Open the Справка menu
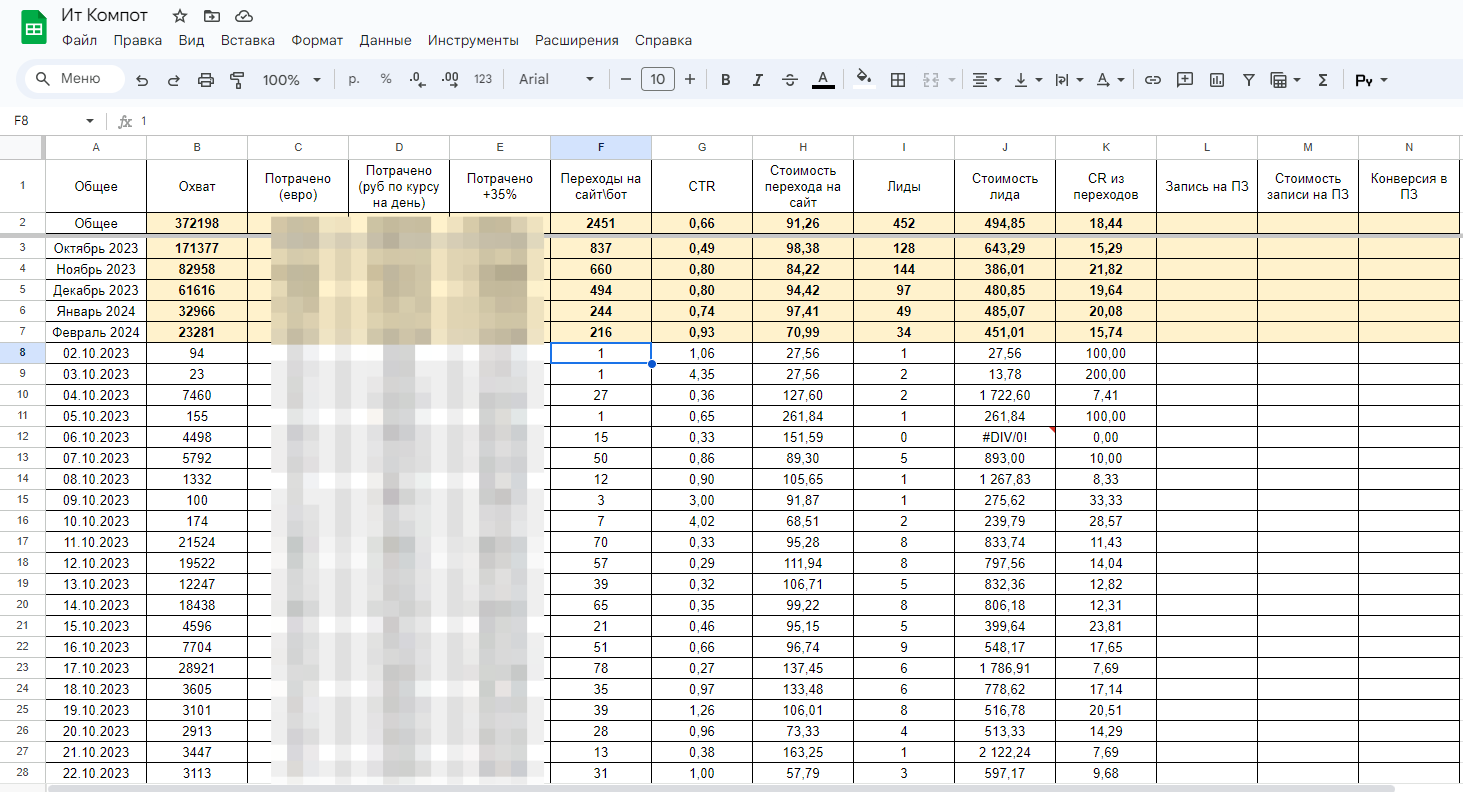This screenshot has width=1463, height=792. (663, 41)
